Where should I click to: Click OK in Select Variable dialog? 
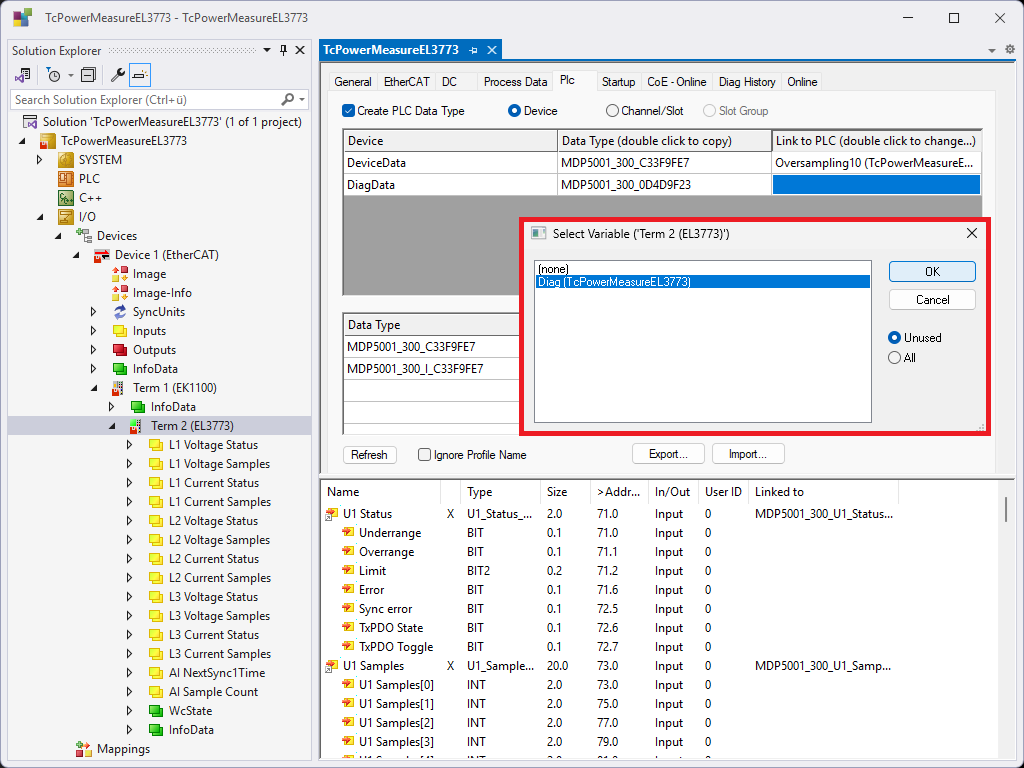click(x=932, y=272)
